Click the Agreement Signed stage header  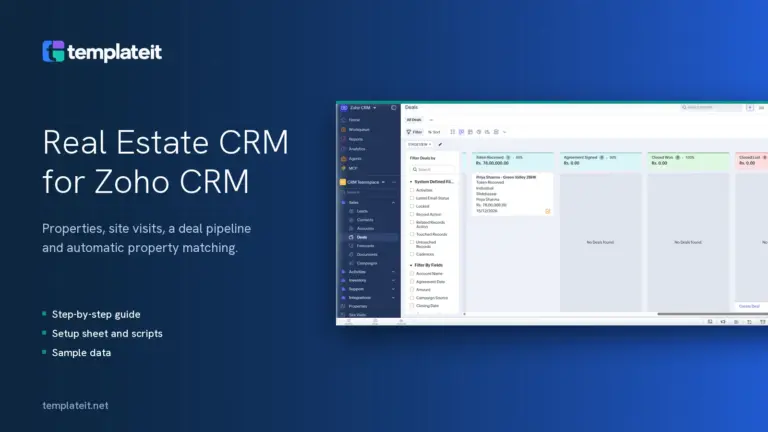[x=600, y=160]
